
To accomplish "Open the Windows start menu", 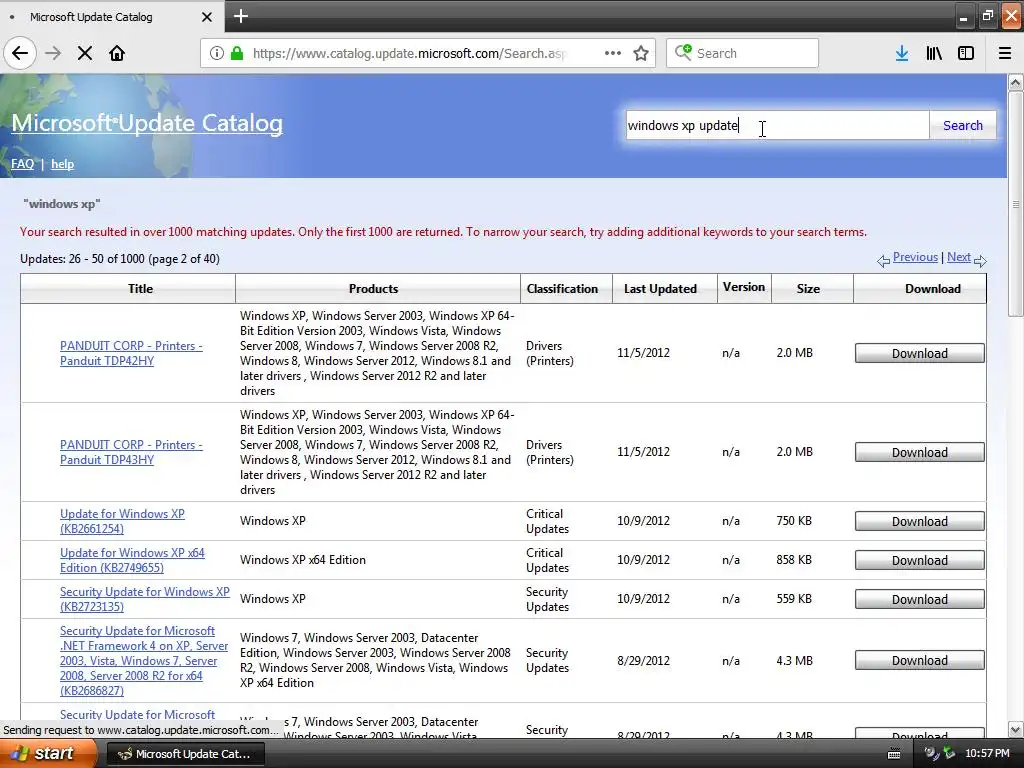I will pos(47,753).
